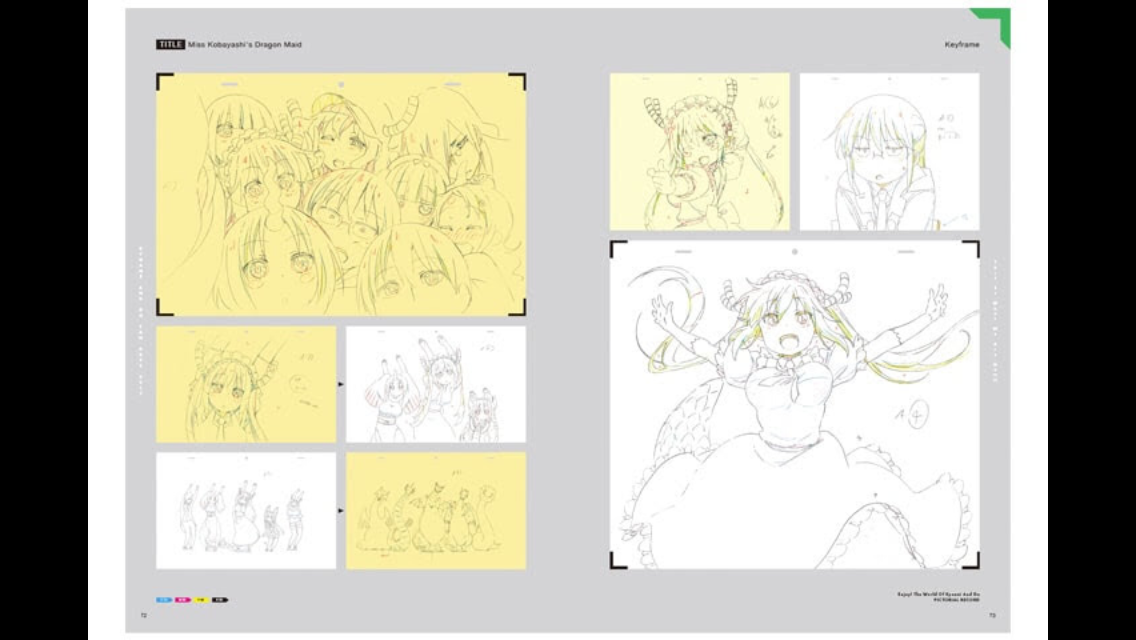Image resolution: width=1136 pixels, height=640 pixels.
Task: Select the yellow color tag
Action: (x=201, y=600)
